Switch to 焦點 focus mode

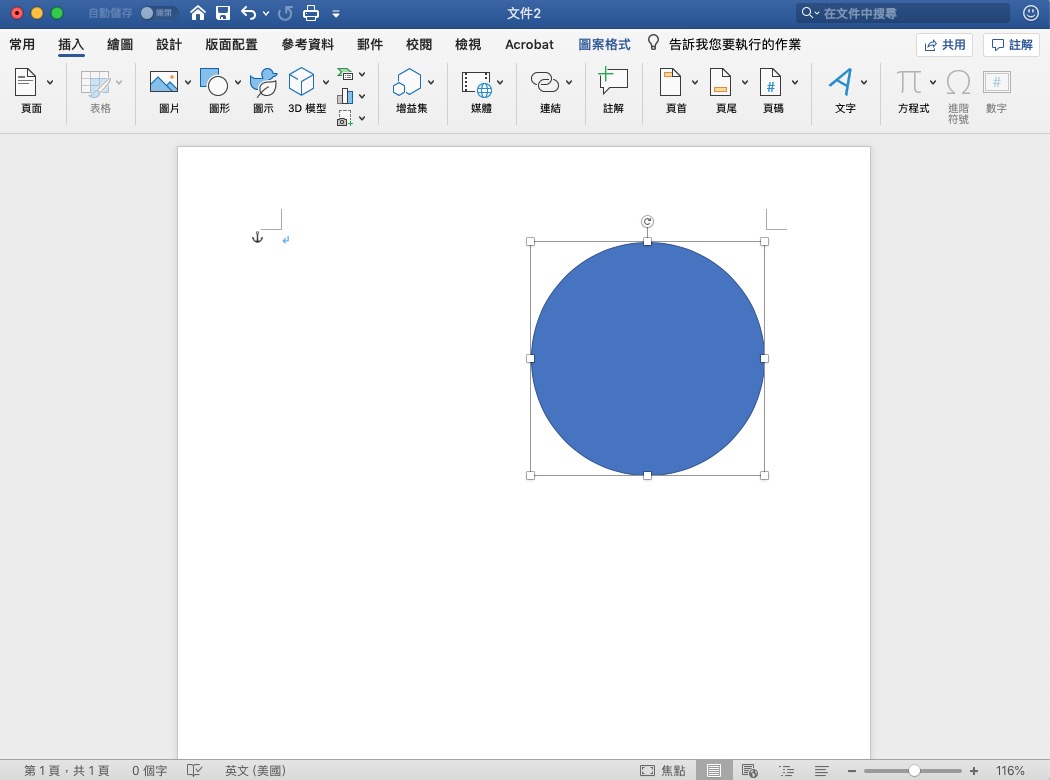tap(663, 771)
